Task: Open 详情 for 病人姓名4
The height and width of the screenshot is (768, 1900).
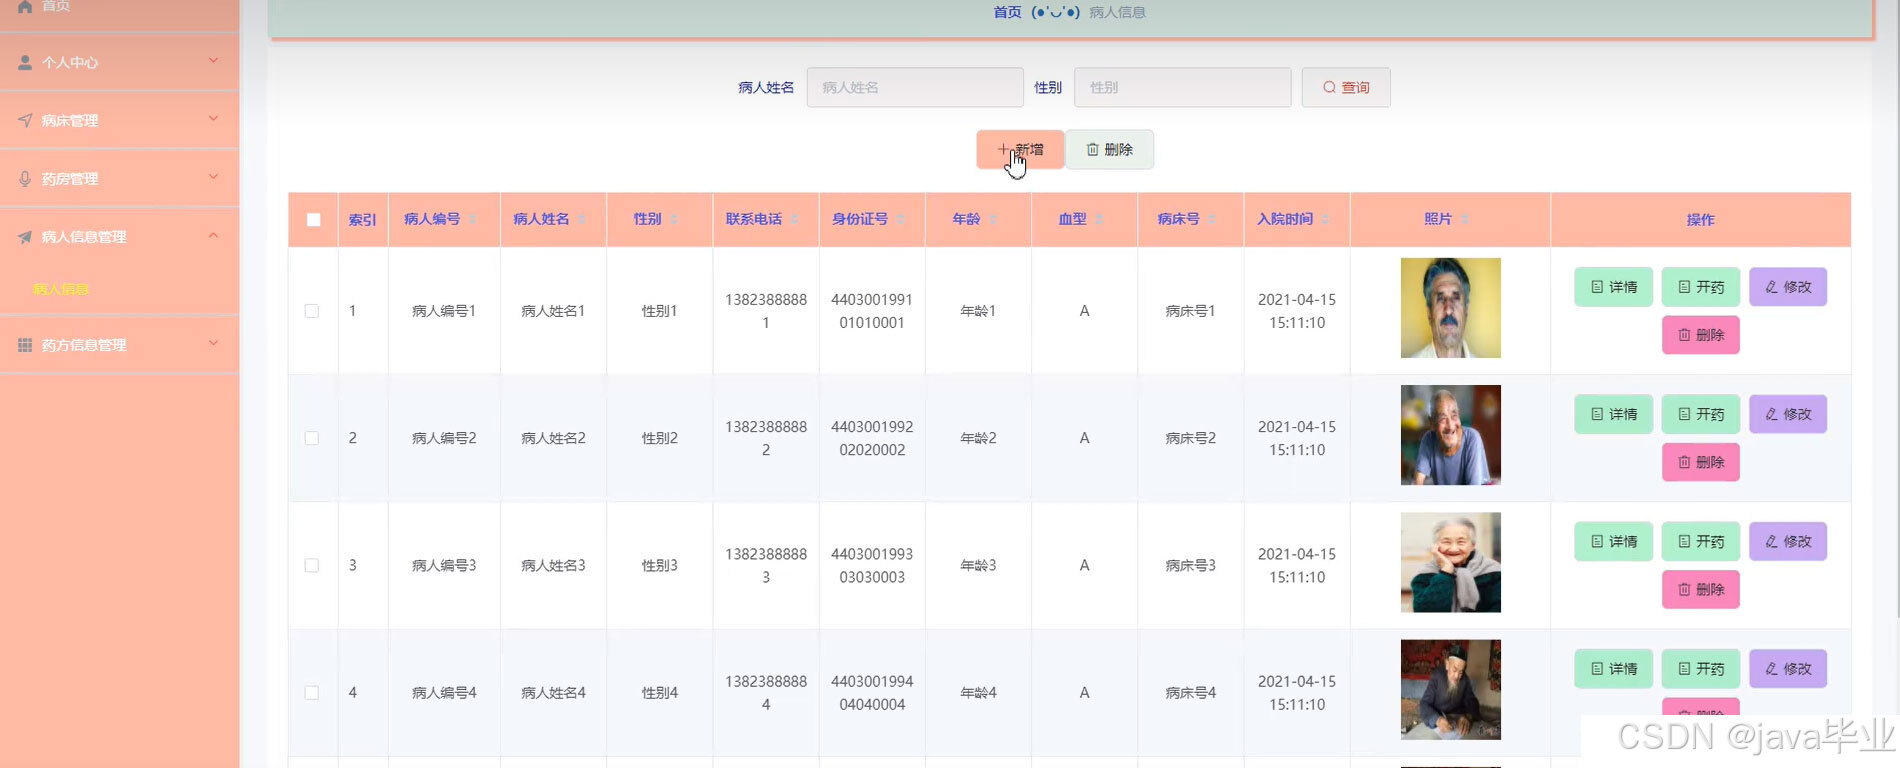Action: click(x=1613, y=669)
